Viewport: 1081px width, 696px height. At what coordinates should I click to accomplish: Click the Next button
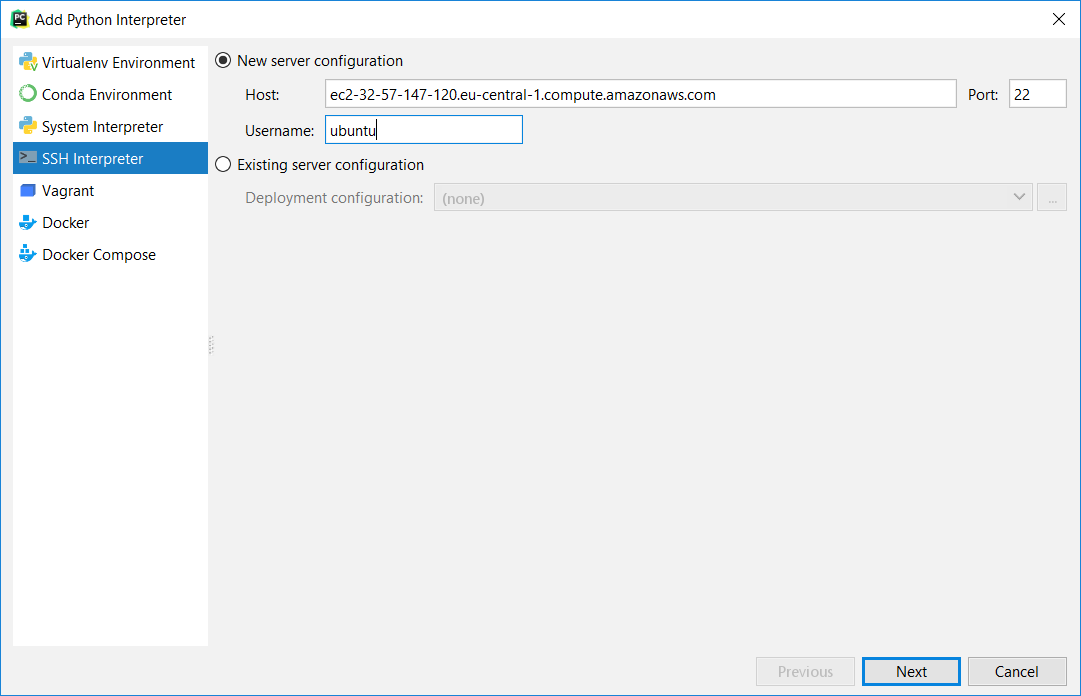(x=911, y=671)
